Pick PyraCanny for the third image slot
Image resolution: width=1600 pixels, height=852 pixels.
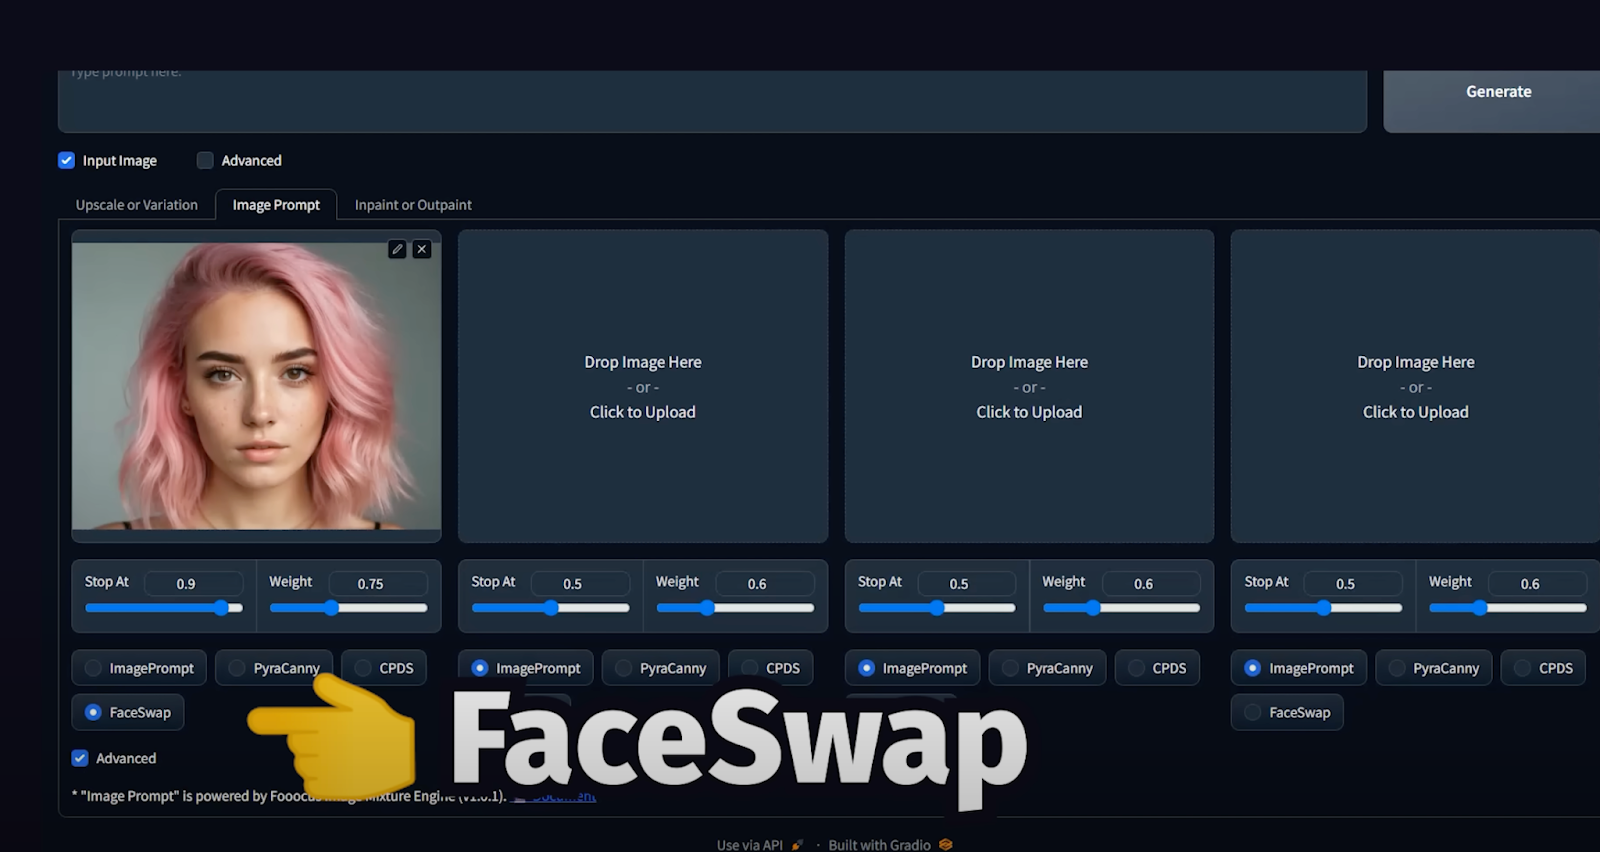click(1047, 668)
